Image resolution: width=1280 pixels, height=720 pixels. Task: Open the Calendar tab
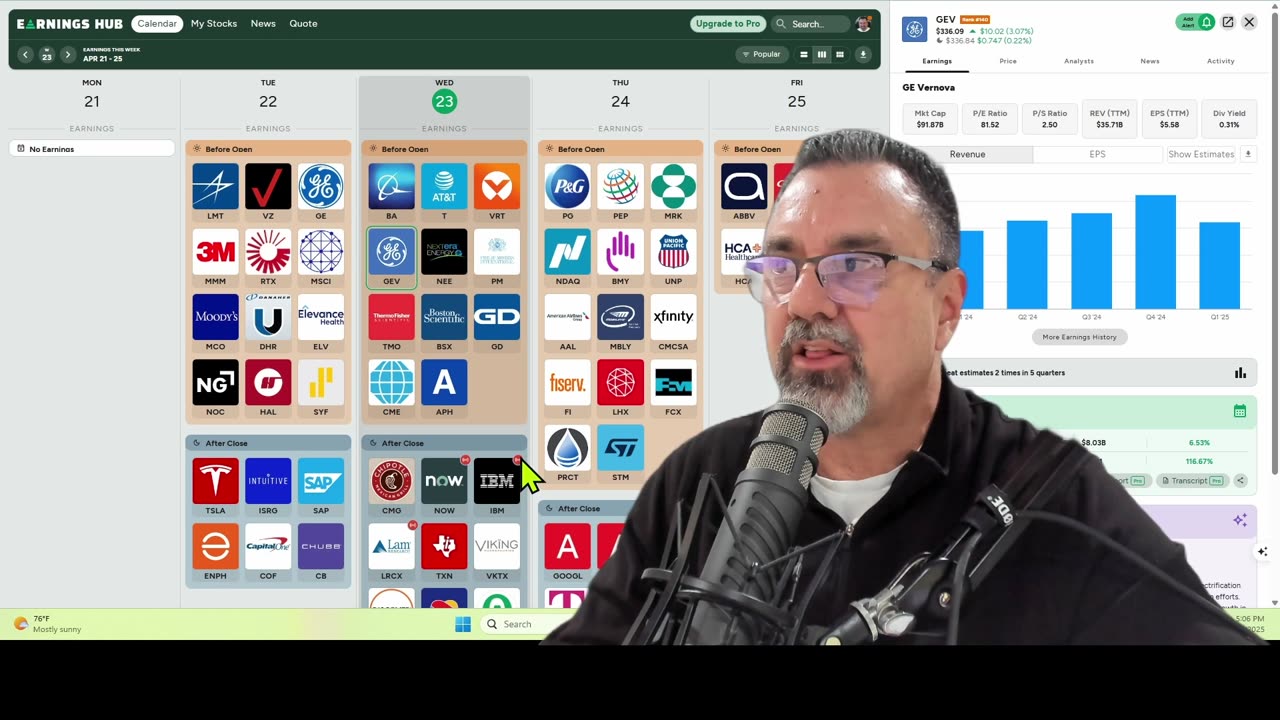[157, 23]
